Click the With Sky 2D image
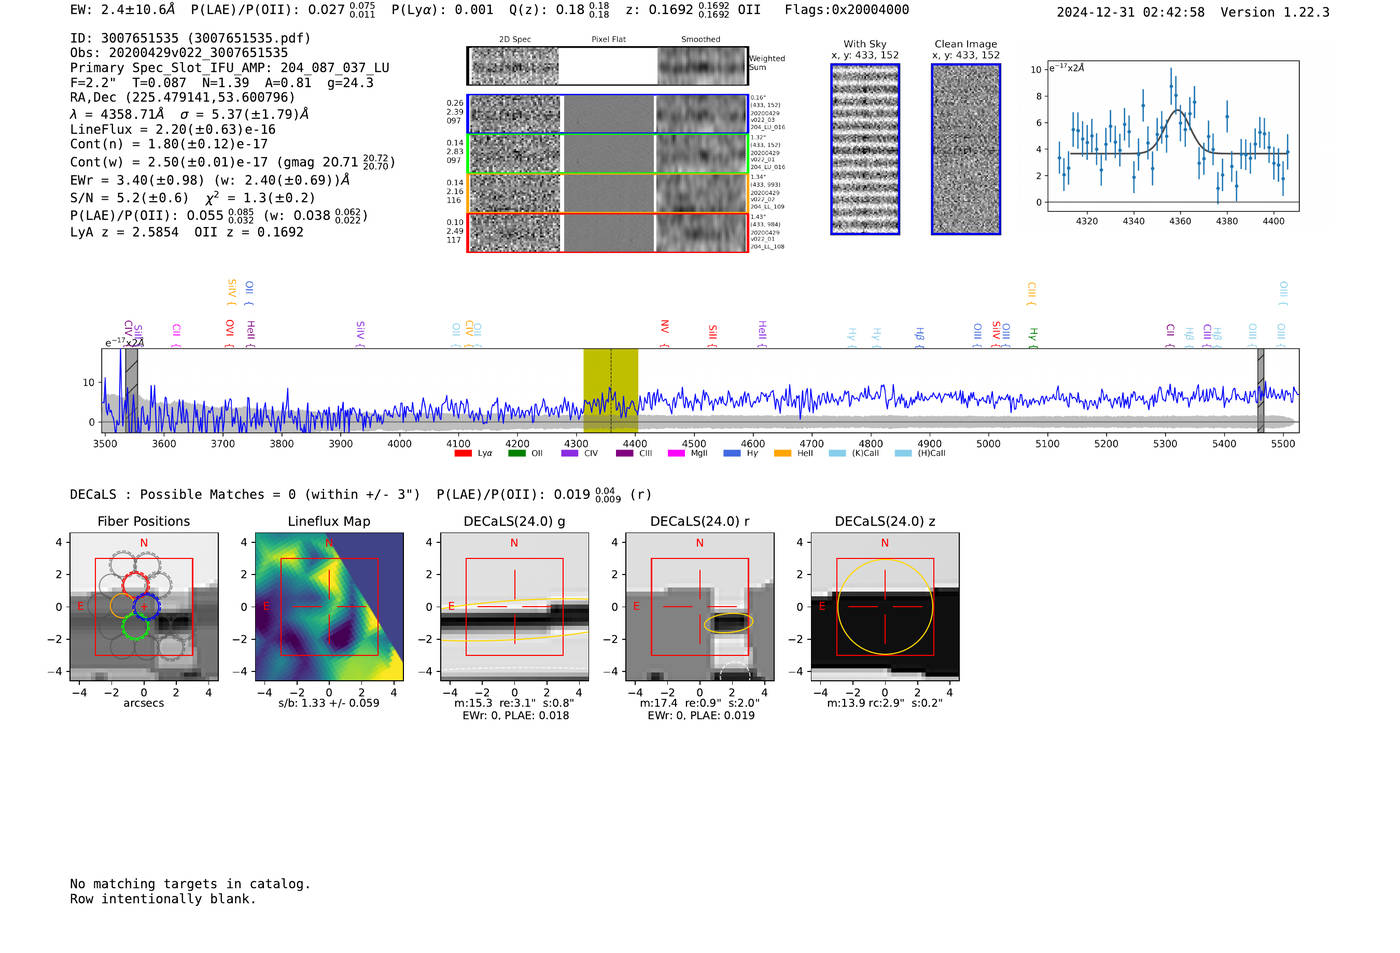This screenshot has width=1400, height=953. [x=865, y=149]
